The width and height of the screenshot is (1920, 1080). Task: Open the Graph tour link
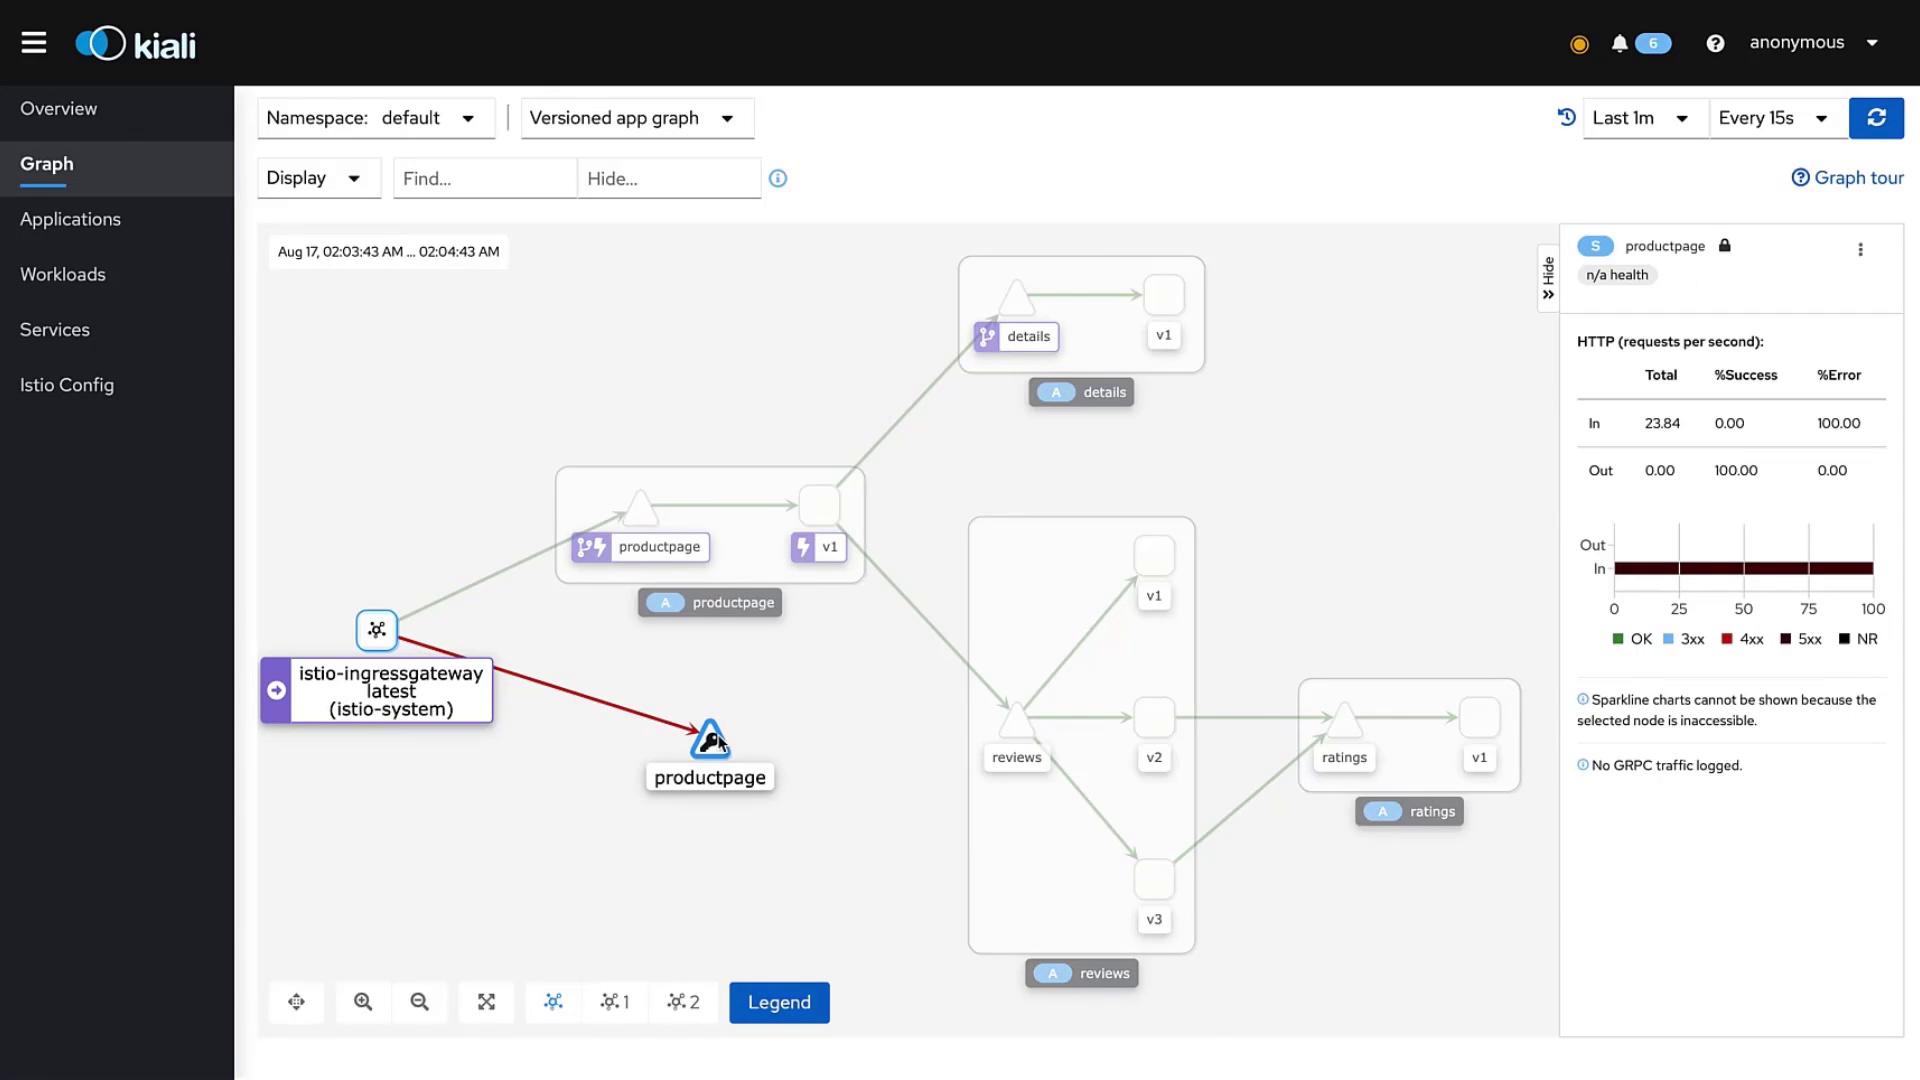tap(1848, 178)
